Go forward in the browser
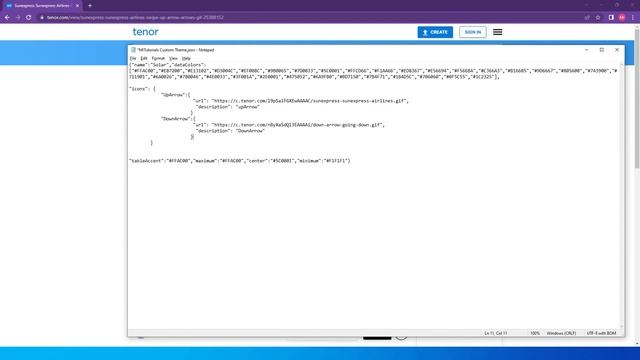 click(x=18, y=18)
